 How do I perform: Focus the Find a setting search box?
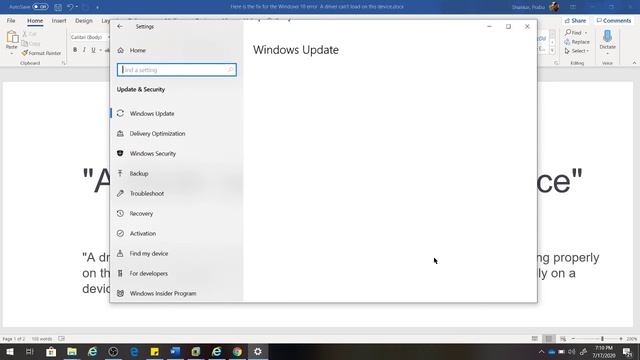(x=177, y=70)
